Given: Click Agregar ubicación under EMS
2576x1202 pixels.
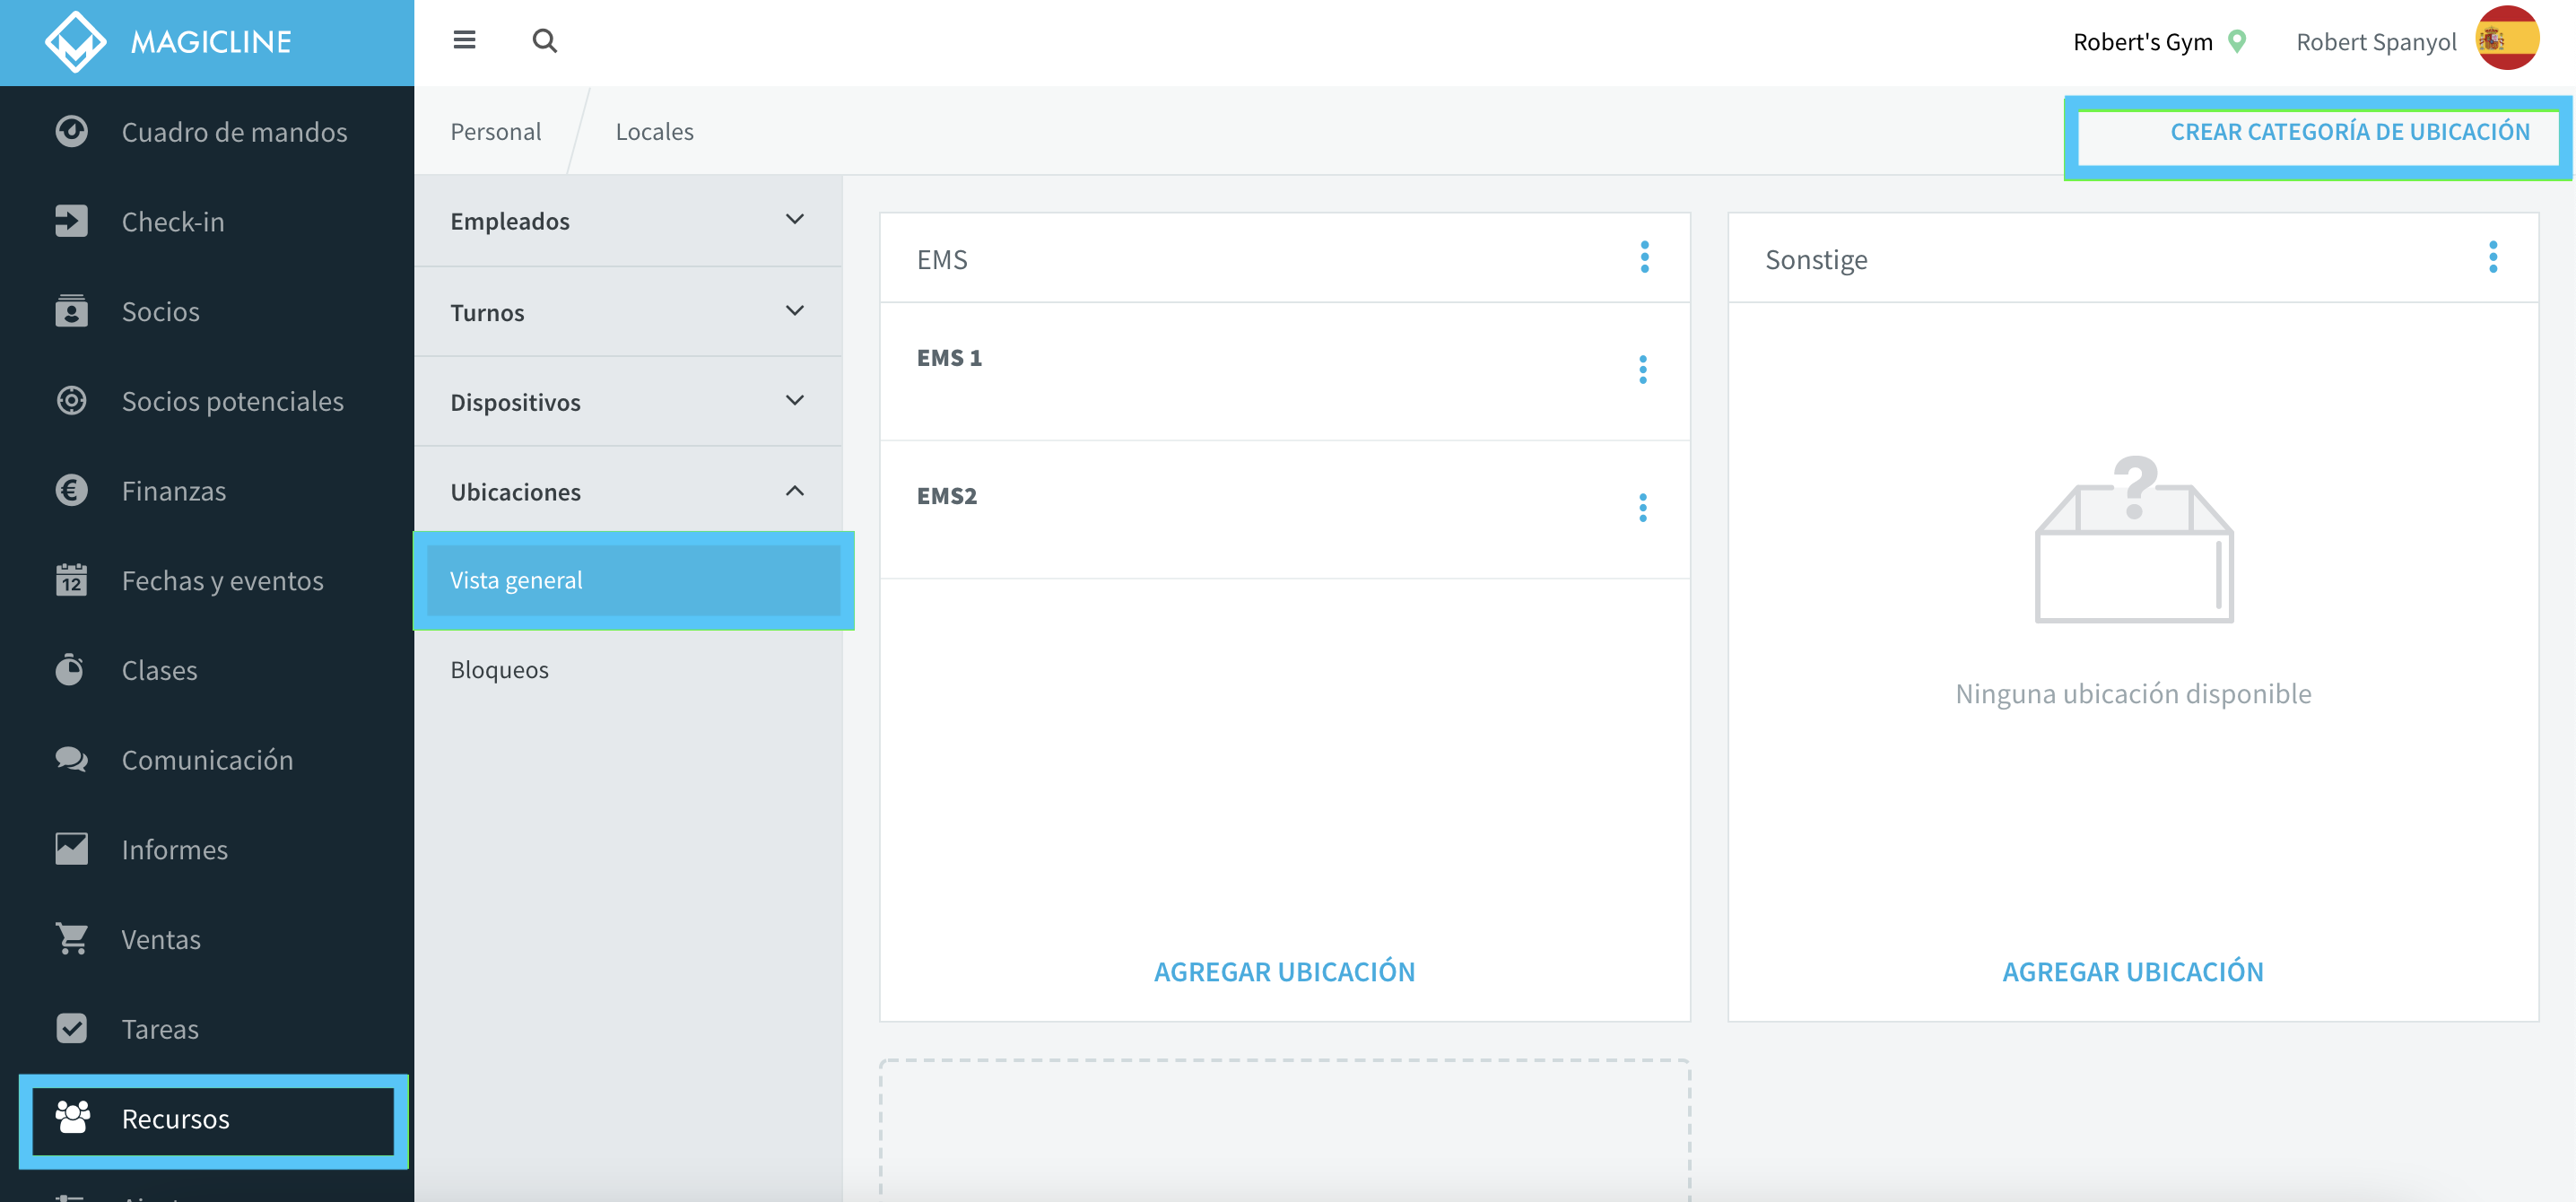Looking at the screenshot, I should point(1284,971).
